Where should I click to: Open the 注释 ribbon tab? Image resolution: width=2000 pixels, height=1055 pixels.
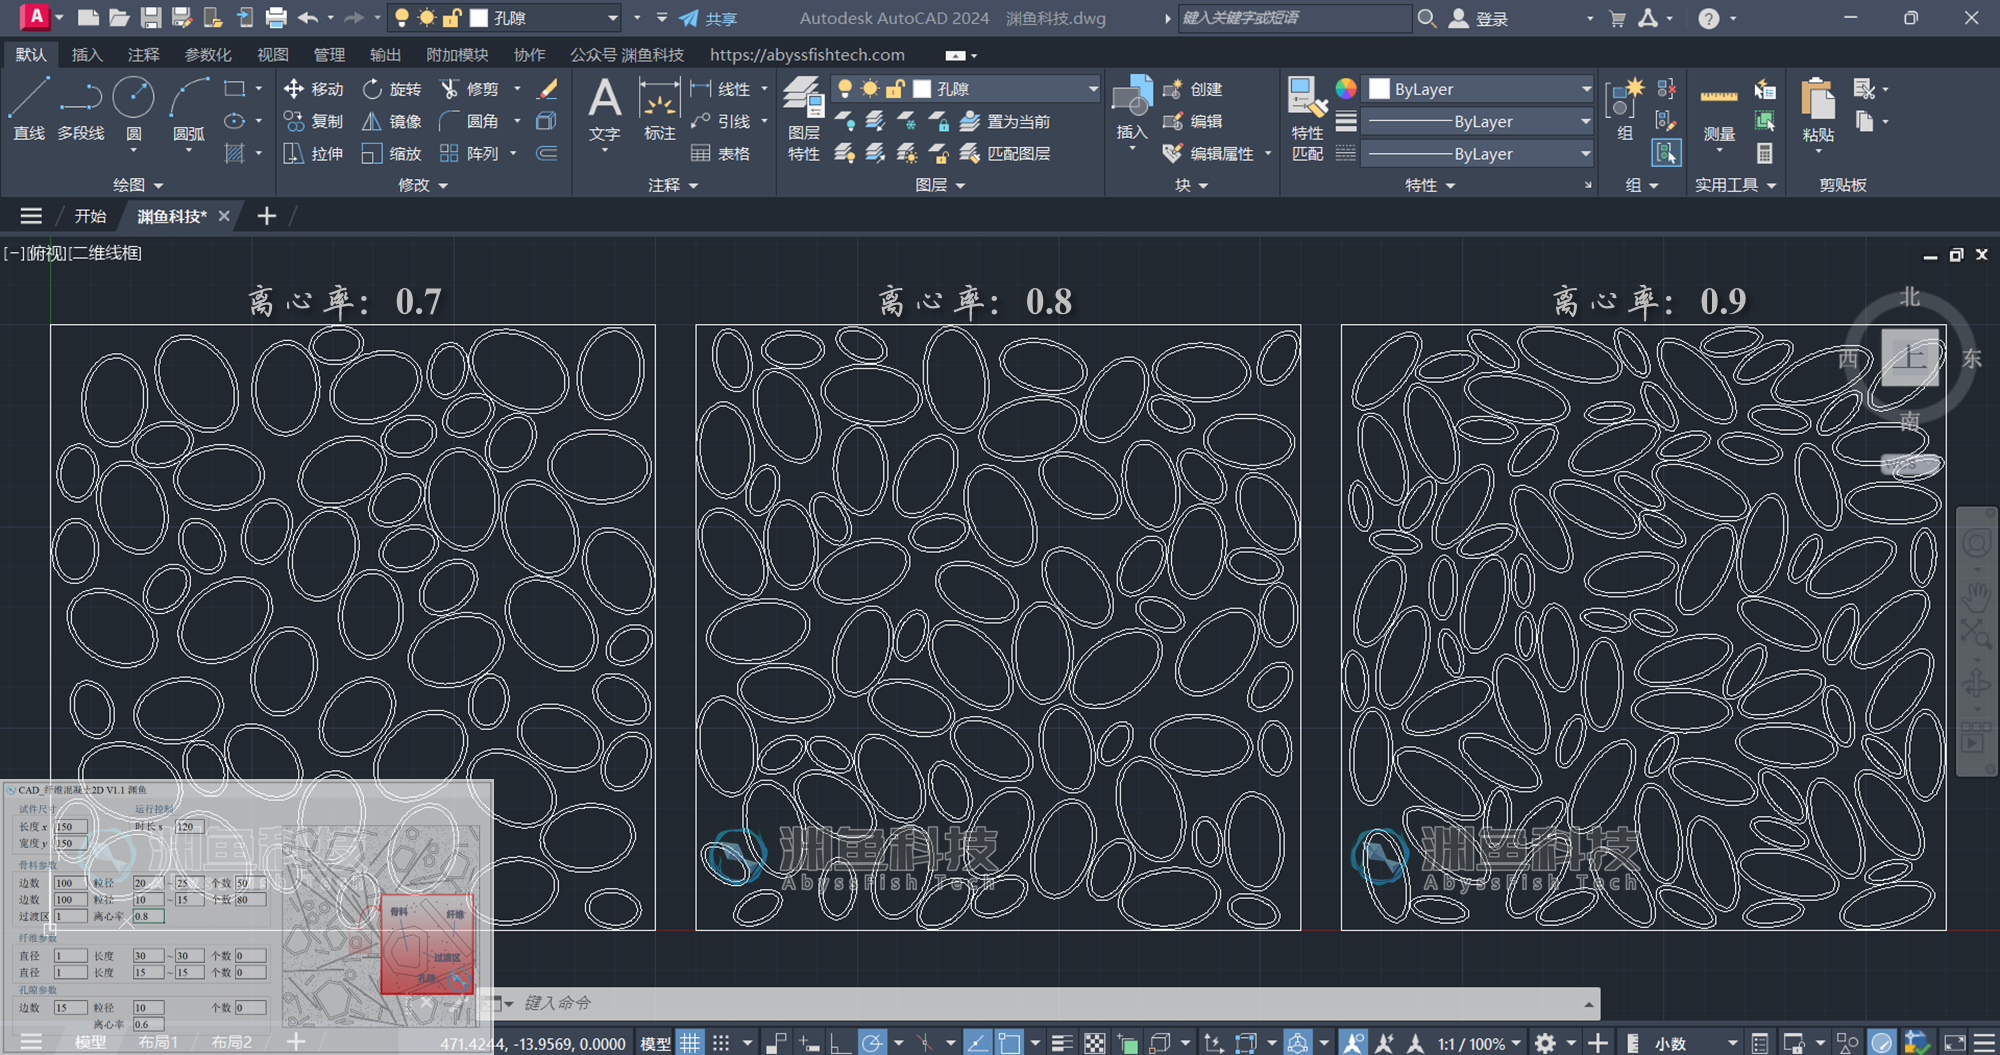coord(143,55)
